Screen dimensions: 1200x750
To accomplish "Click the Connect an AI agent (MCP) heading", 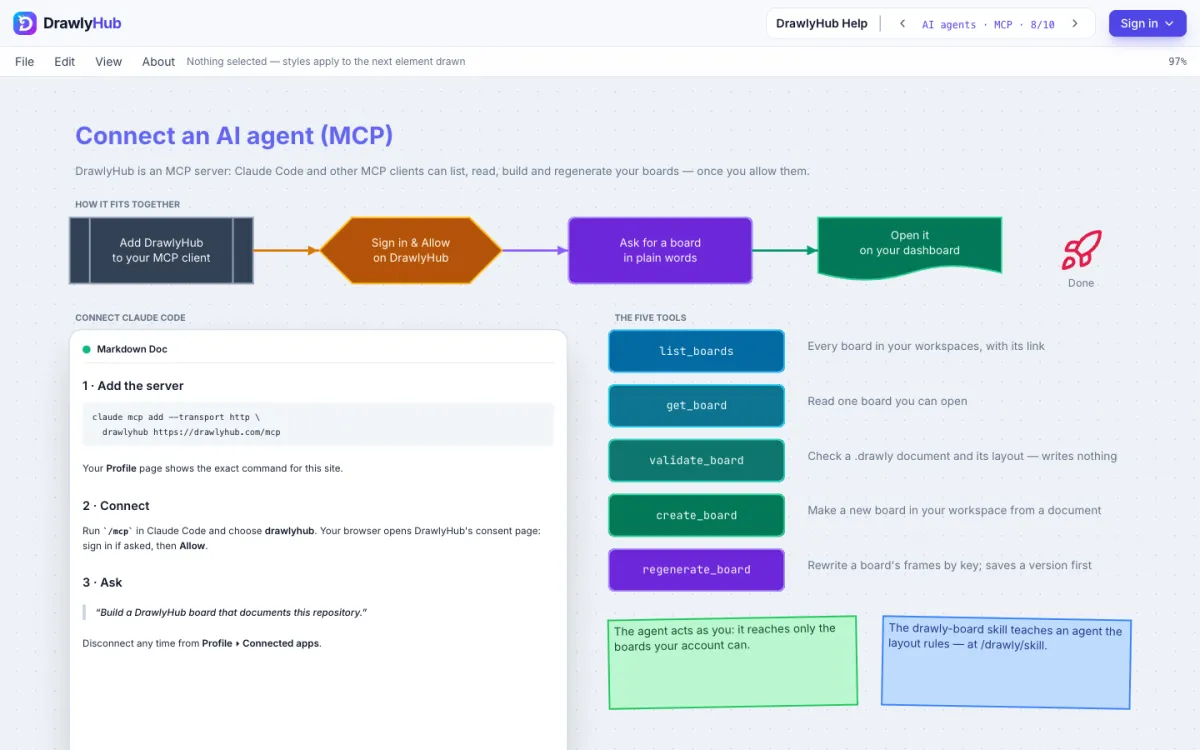I will [x=234, y=136].
